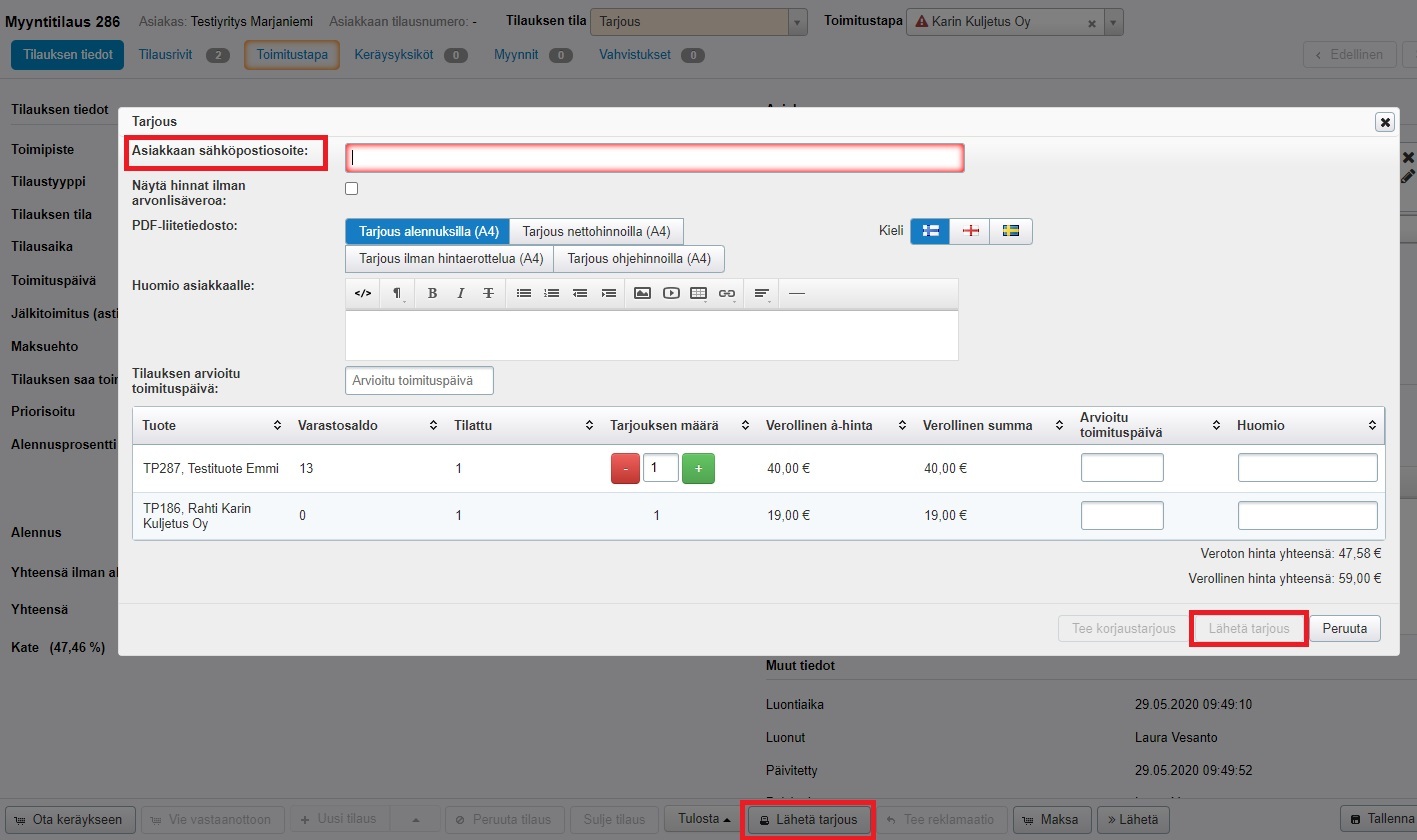The image size is (1417, 840).
Task: Insert an image into the customer note
Action: (642, 293)
